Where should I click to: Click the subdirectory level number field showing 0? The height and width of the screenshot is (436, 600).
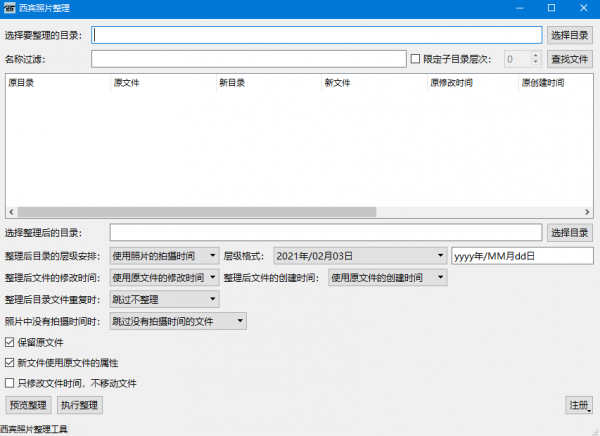pos(518,59)
